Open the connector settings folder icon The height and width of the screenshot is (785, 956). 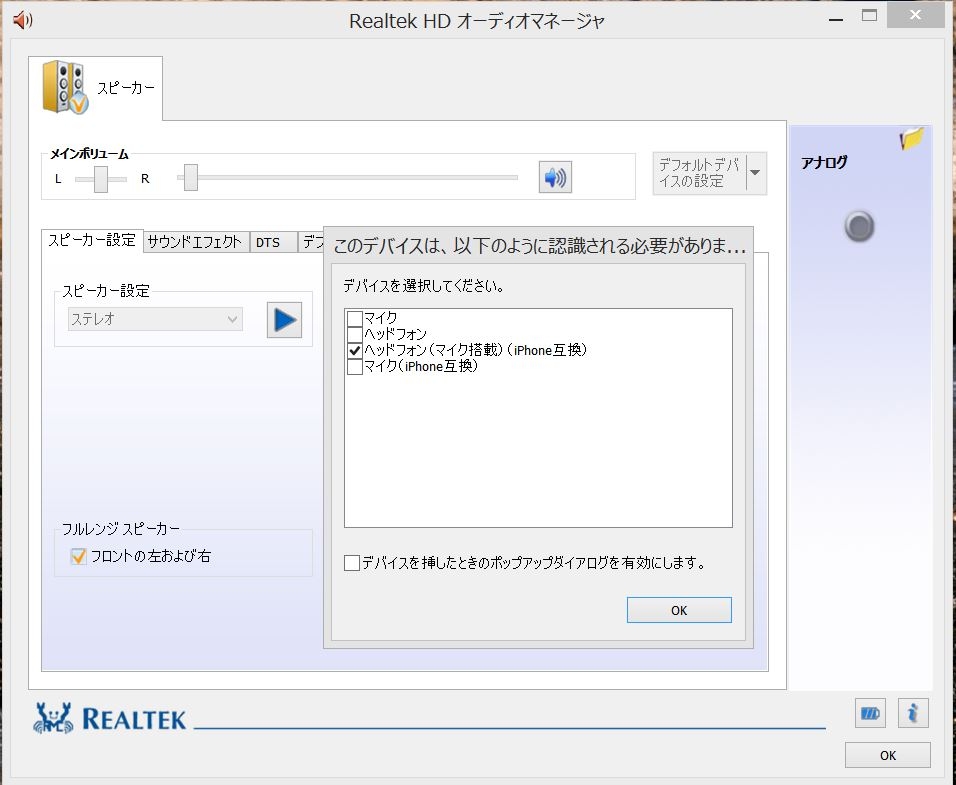(911, 138)
